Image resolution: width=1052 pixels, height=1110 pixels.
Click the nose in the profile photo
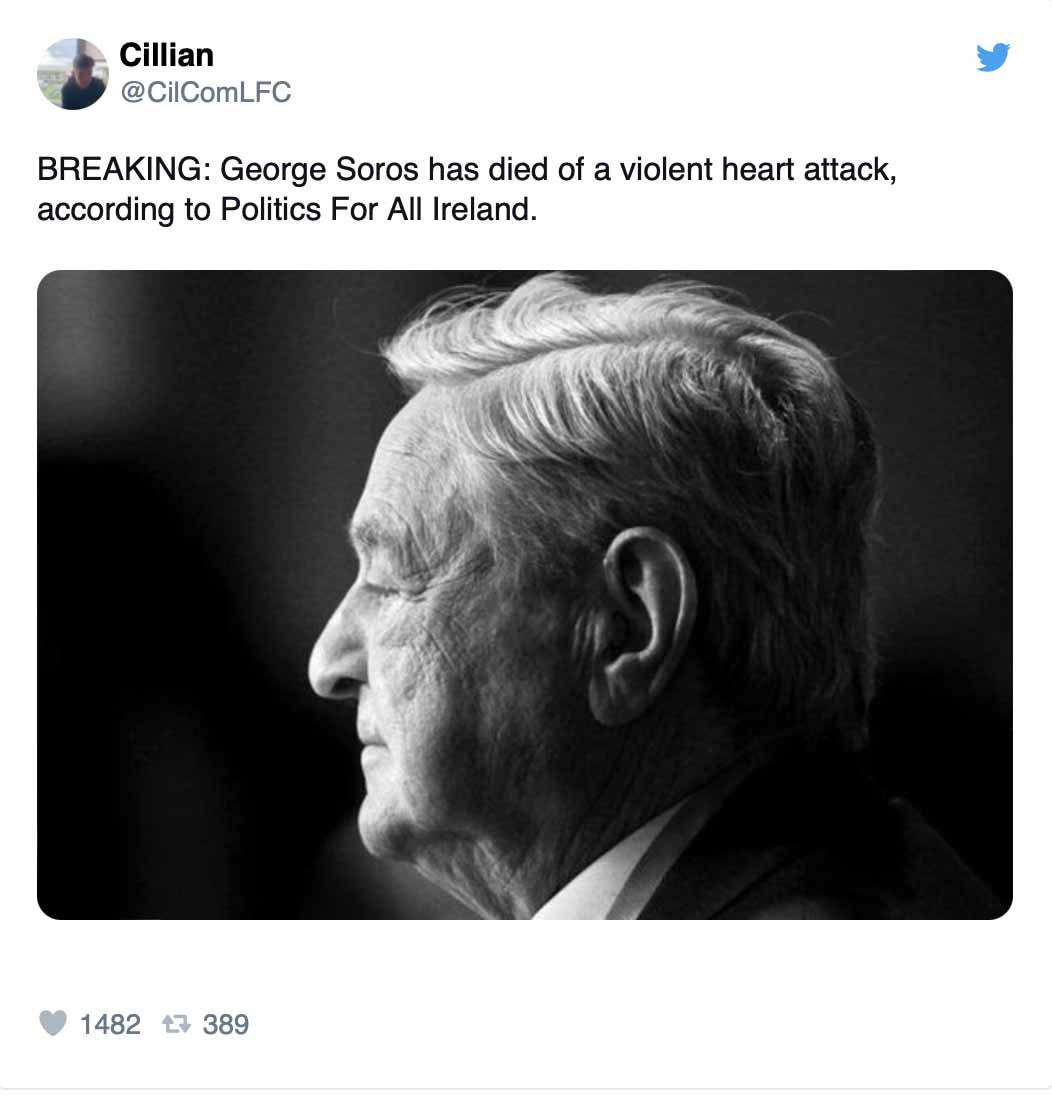pos(332,665)
